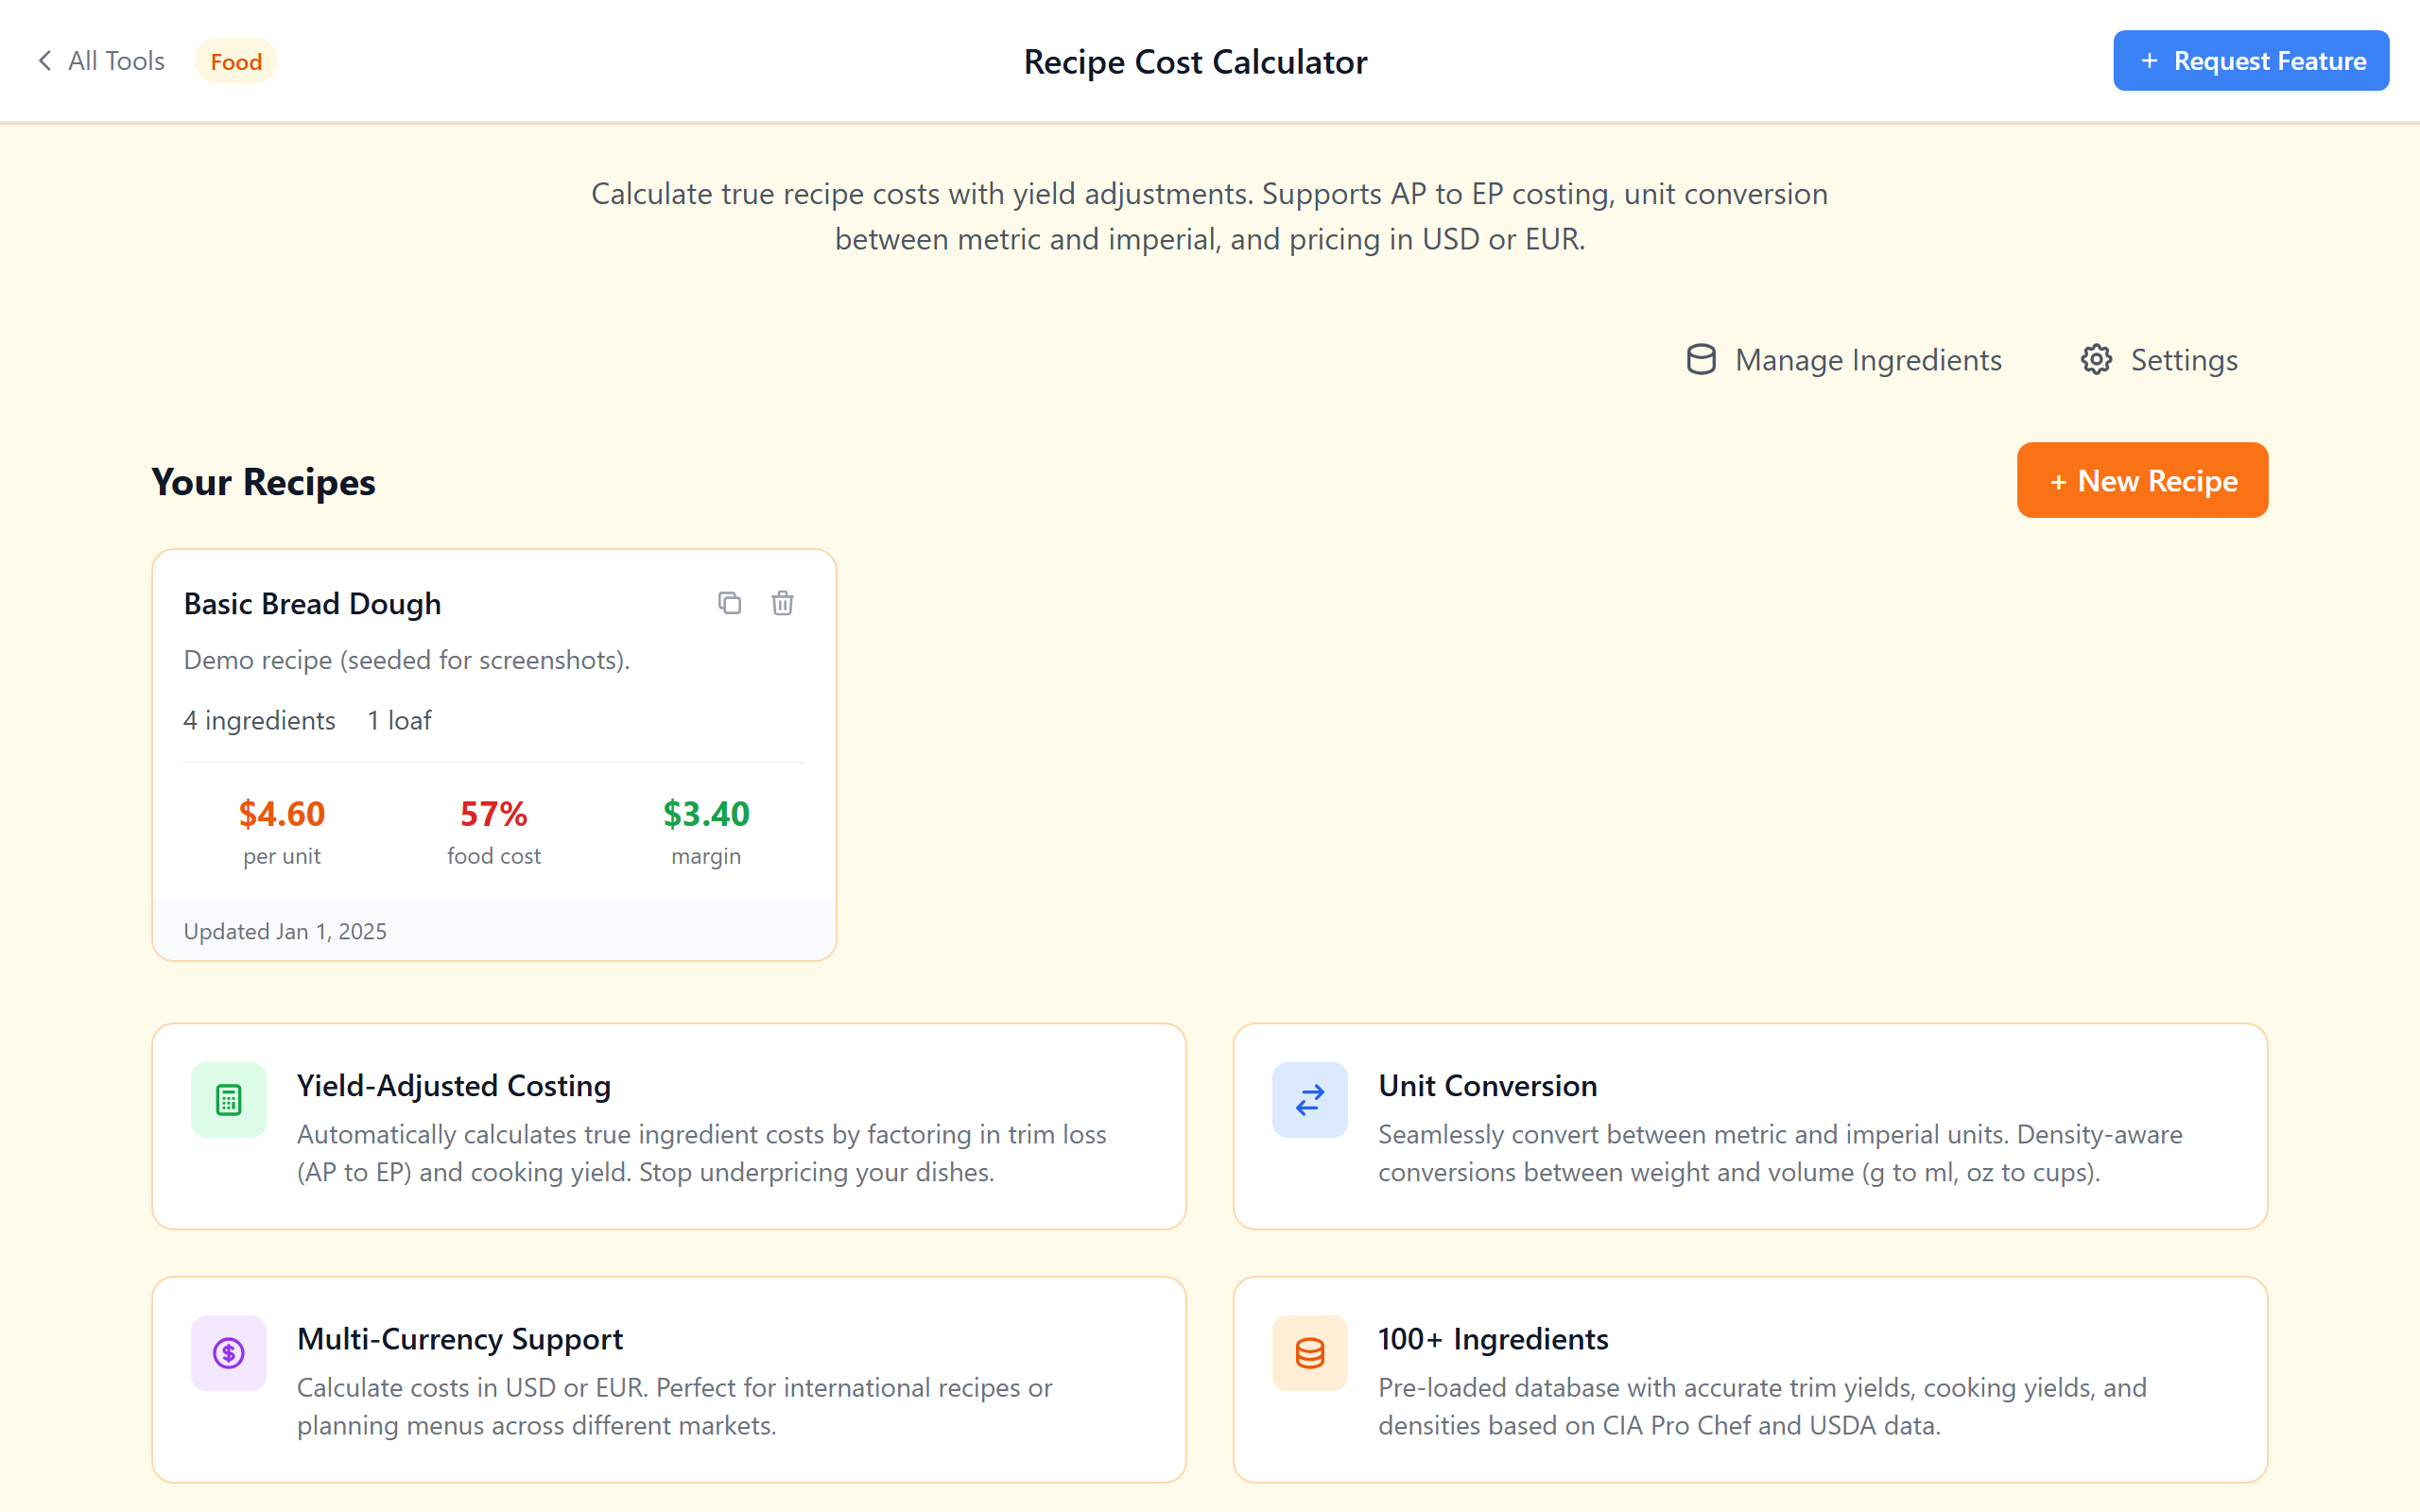Click the Request Feature button
The width and height of the screenshot is (2420, 1512).
point(2251,60)
